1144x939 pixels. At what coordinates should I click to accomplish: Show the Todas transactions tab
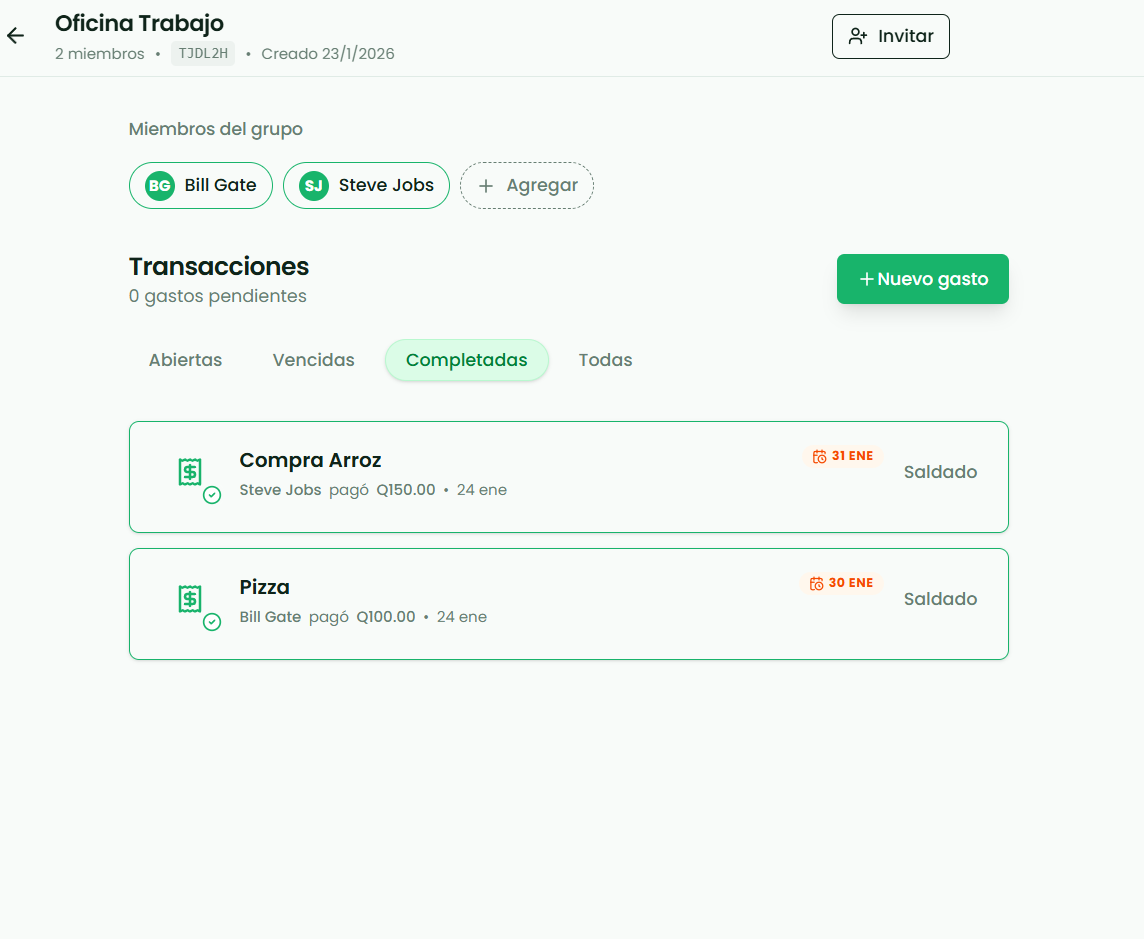605,360
